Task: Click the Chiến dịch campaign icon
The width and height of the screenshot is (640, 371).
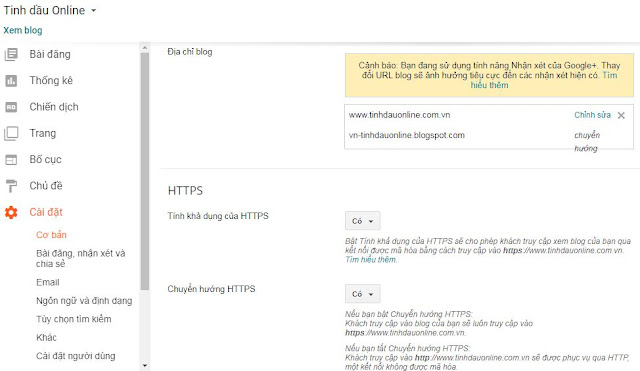Action: (11, 107)
